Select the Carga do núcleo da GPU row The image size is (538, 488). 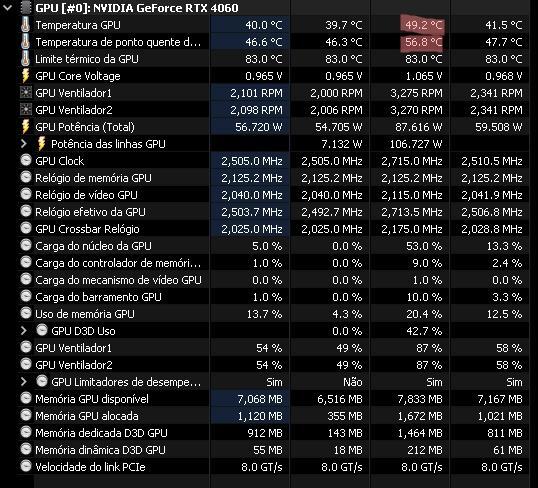(274, 246)
